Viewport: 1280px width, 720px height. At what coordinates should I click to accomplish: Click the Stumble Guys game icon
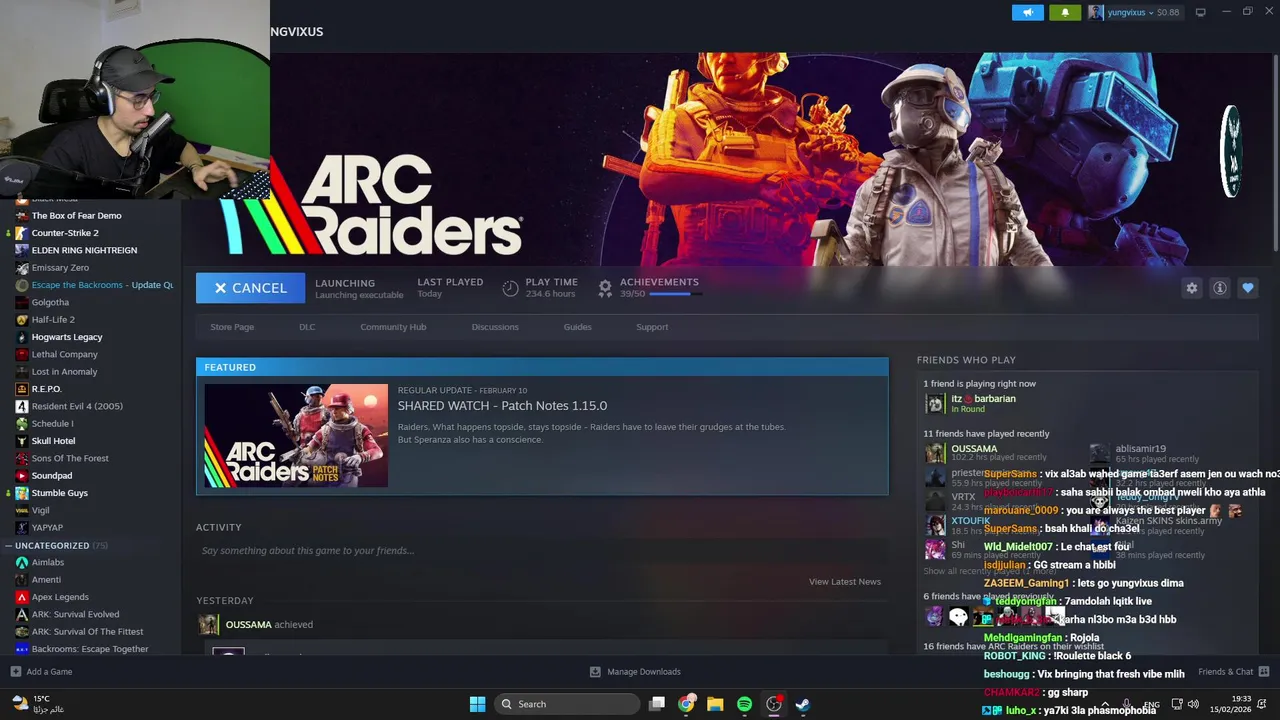[22, 493]
